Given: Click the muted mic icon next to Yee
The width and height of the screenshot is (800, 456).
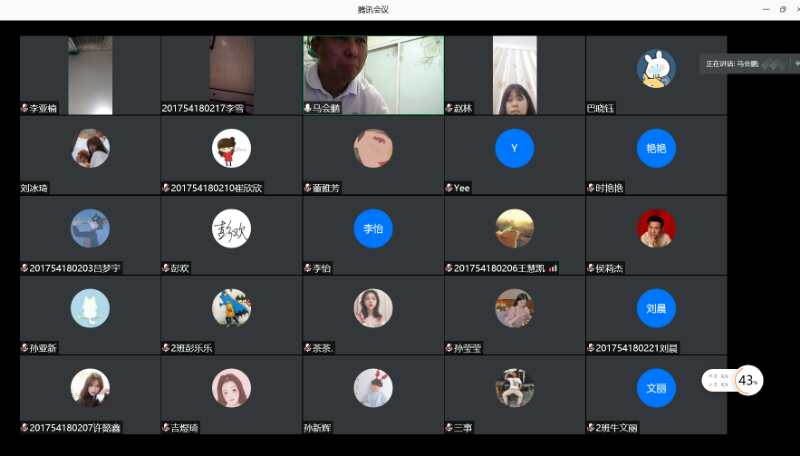Looking at the screenshot, I should pyautogui.click(x=449, y=188).
